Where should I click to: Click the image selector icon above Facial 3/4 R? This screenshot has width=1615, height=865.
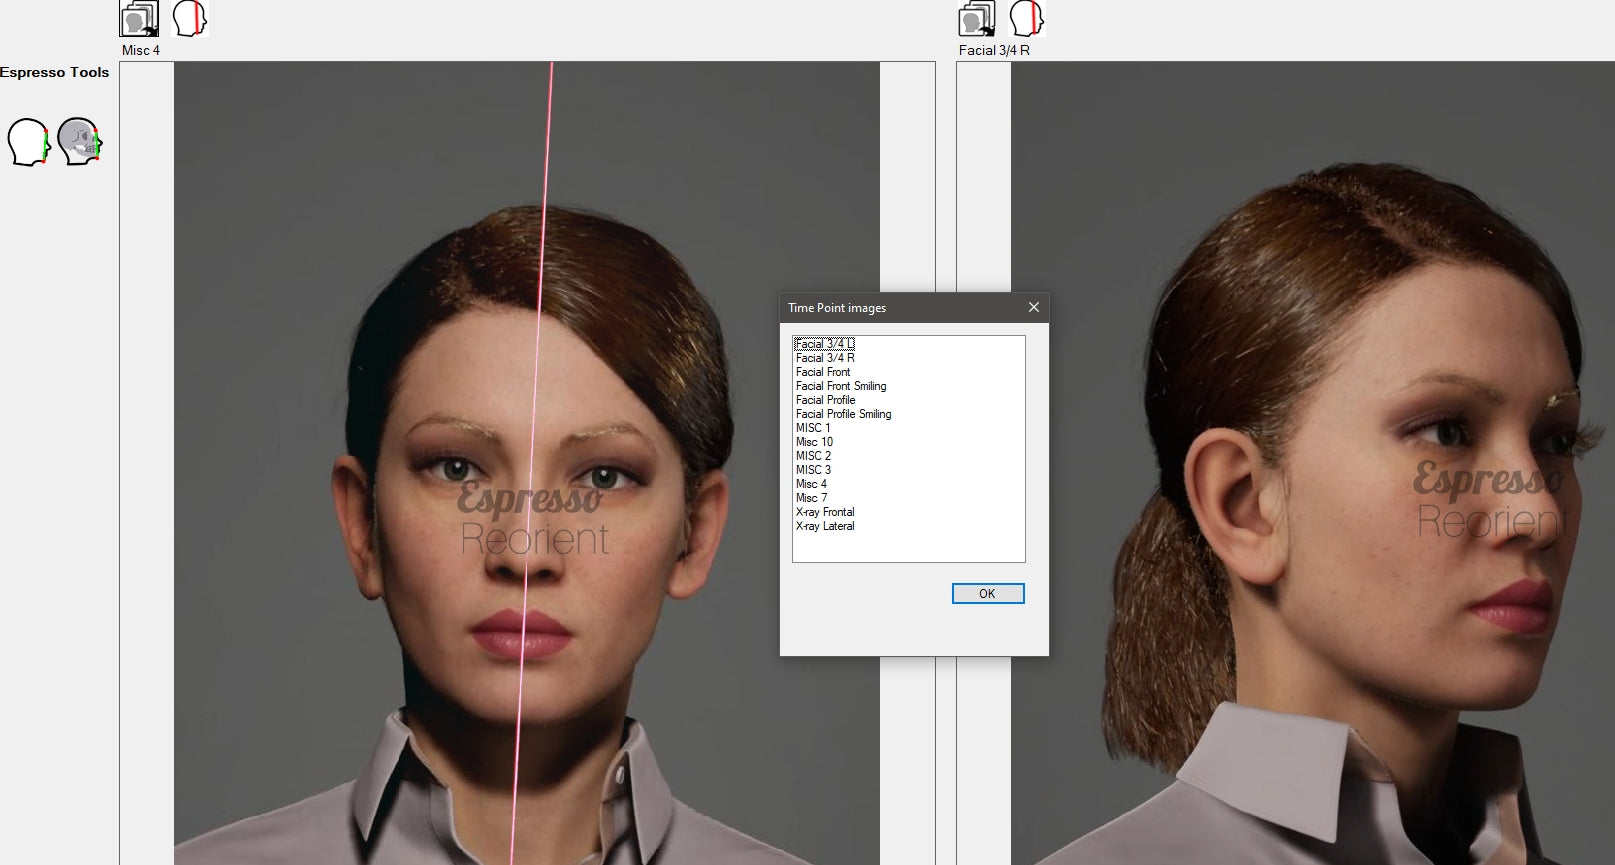977,19
